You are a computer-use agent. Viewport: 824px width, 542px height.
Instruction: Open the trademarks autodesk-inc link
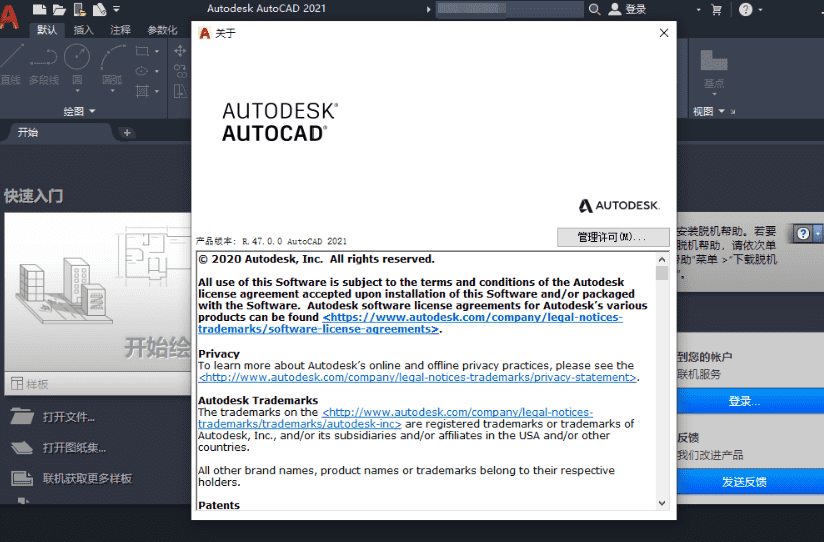(396, 418)
